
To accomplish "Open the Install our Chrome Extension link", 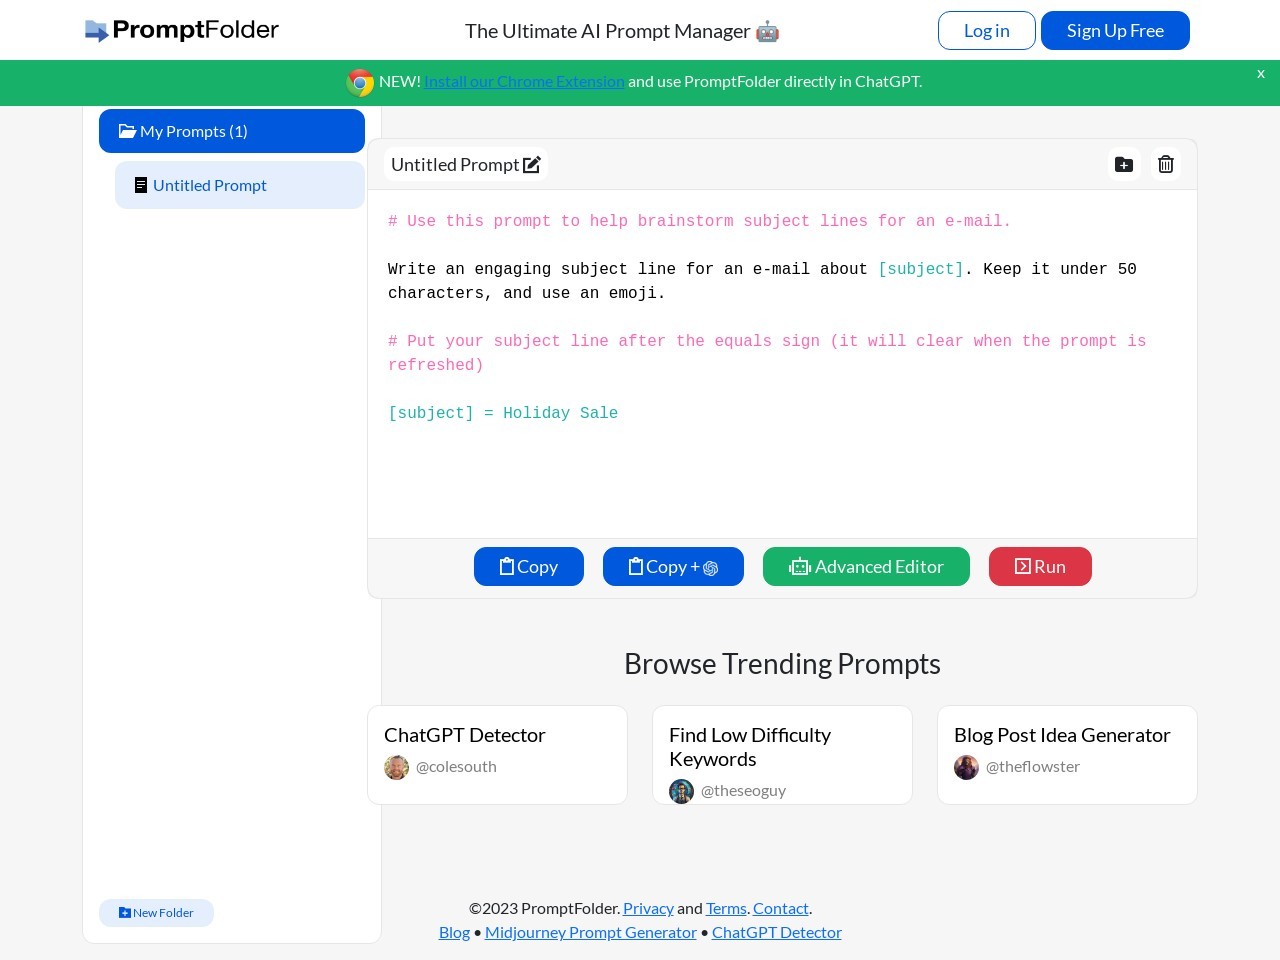I will [524, 82].
